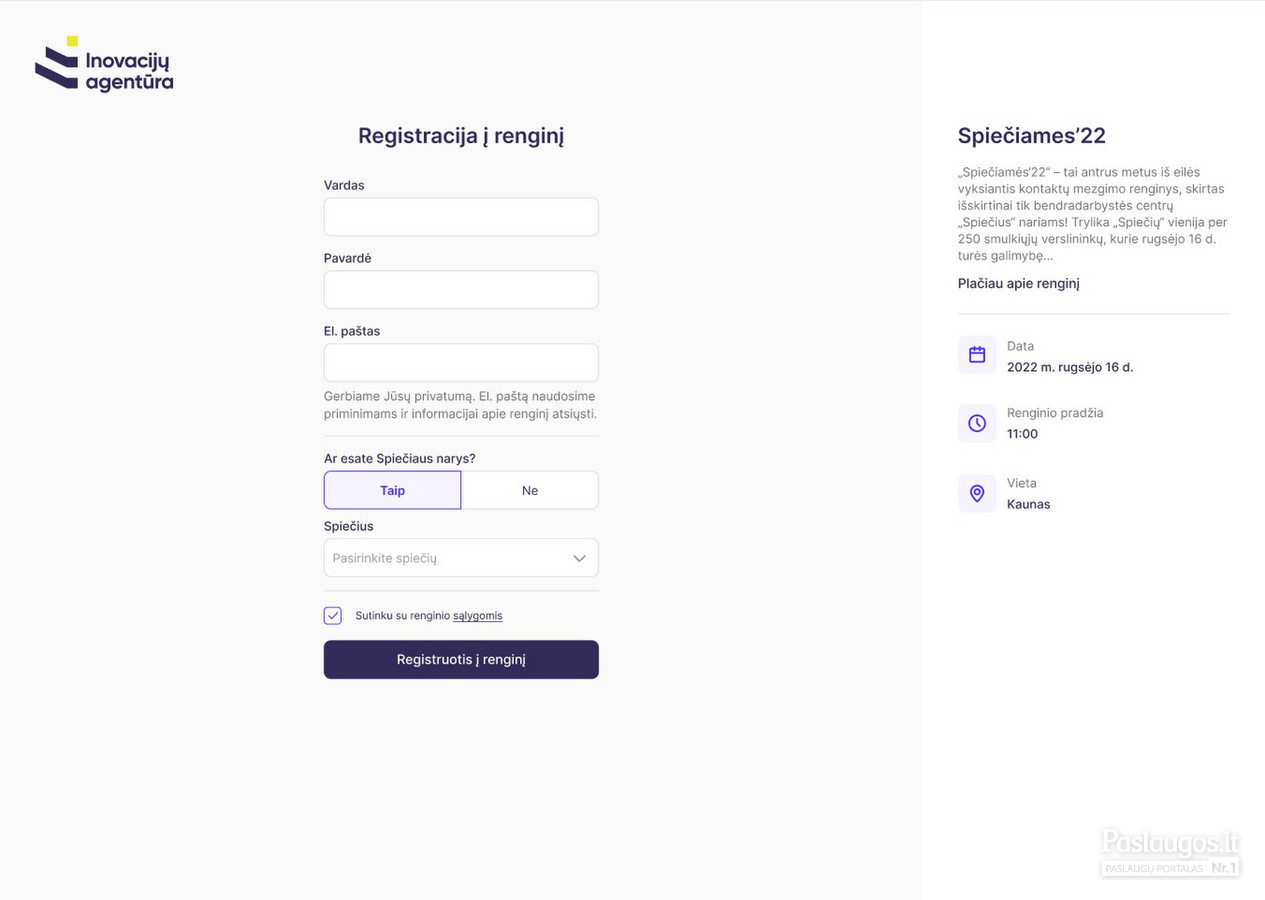The image size is (1265, 900).
Task: Click the Registruotis į renginį button
Action: [x=461, y=660]
